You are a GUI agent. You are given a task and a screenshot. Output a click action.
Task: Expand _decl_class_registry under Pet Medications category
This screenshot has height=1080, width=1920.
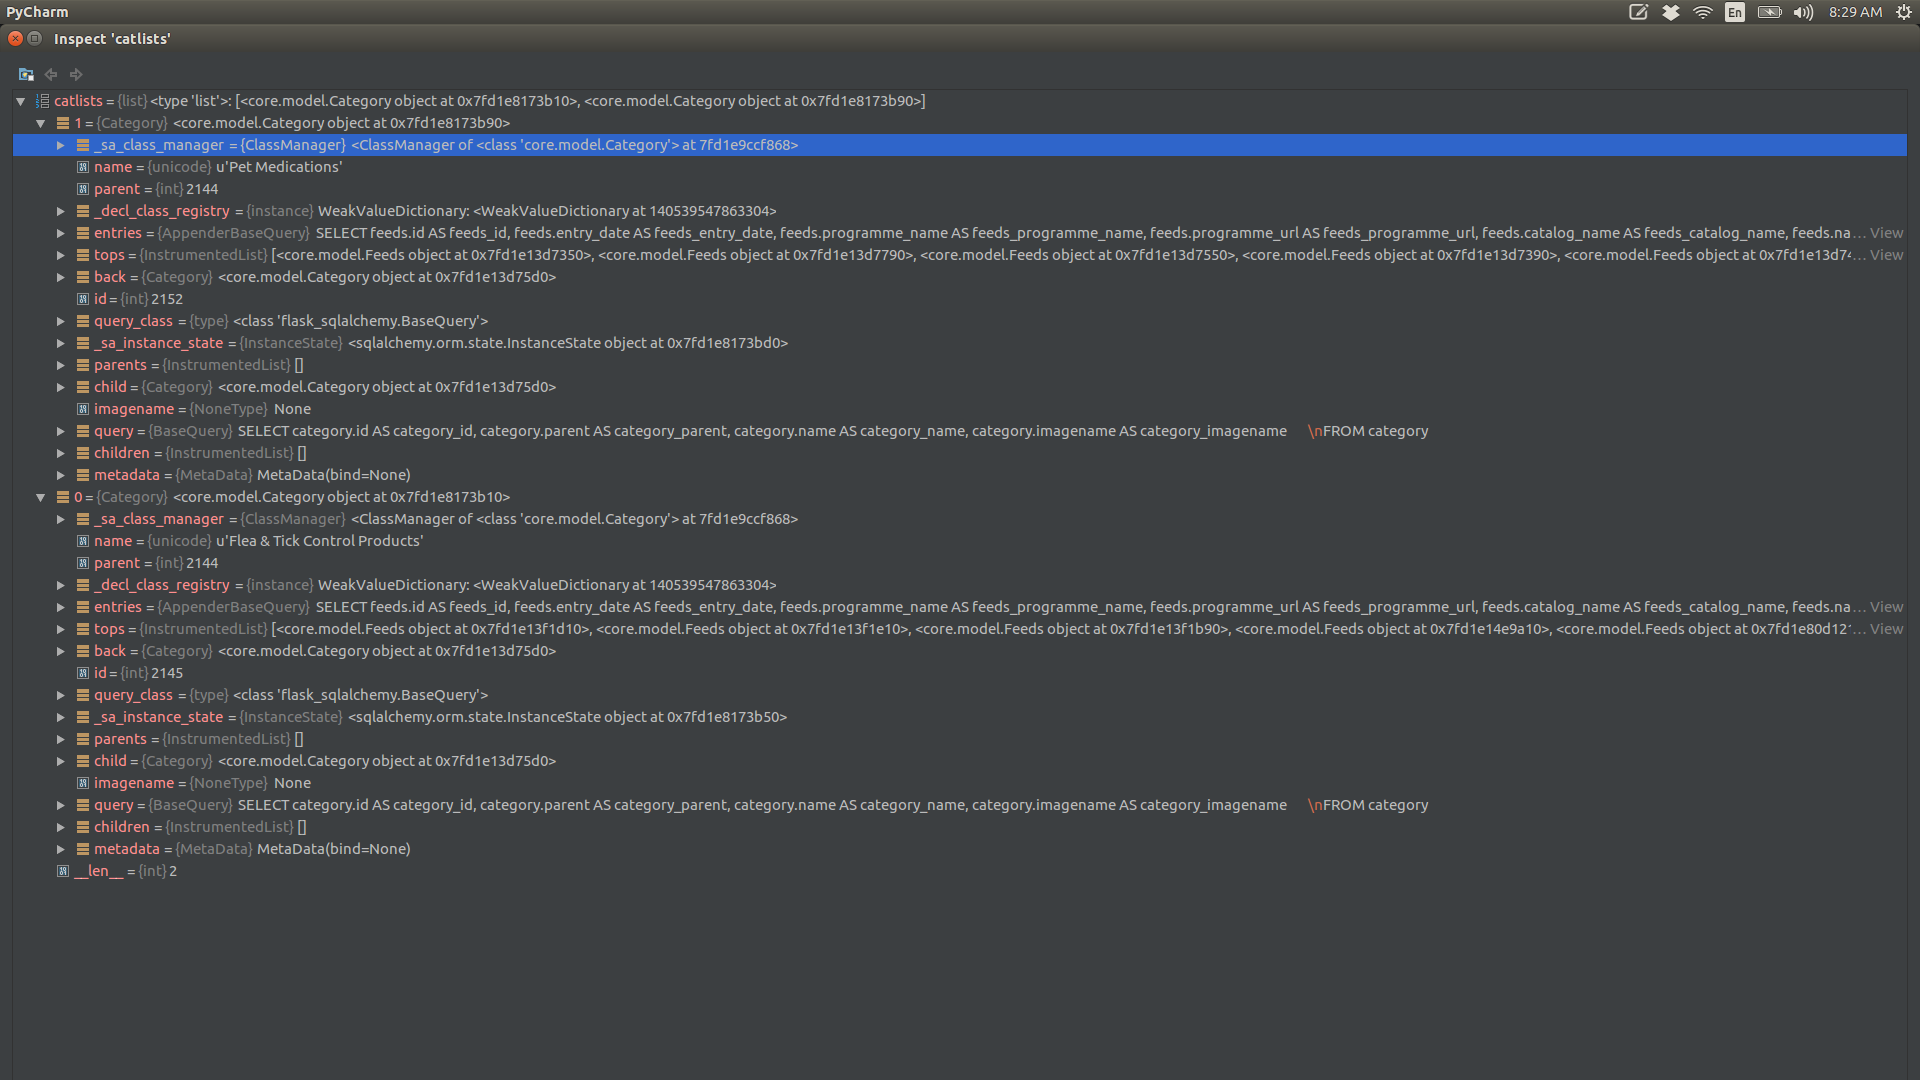[x=60, y=211]
